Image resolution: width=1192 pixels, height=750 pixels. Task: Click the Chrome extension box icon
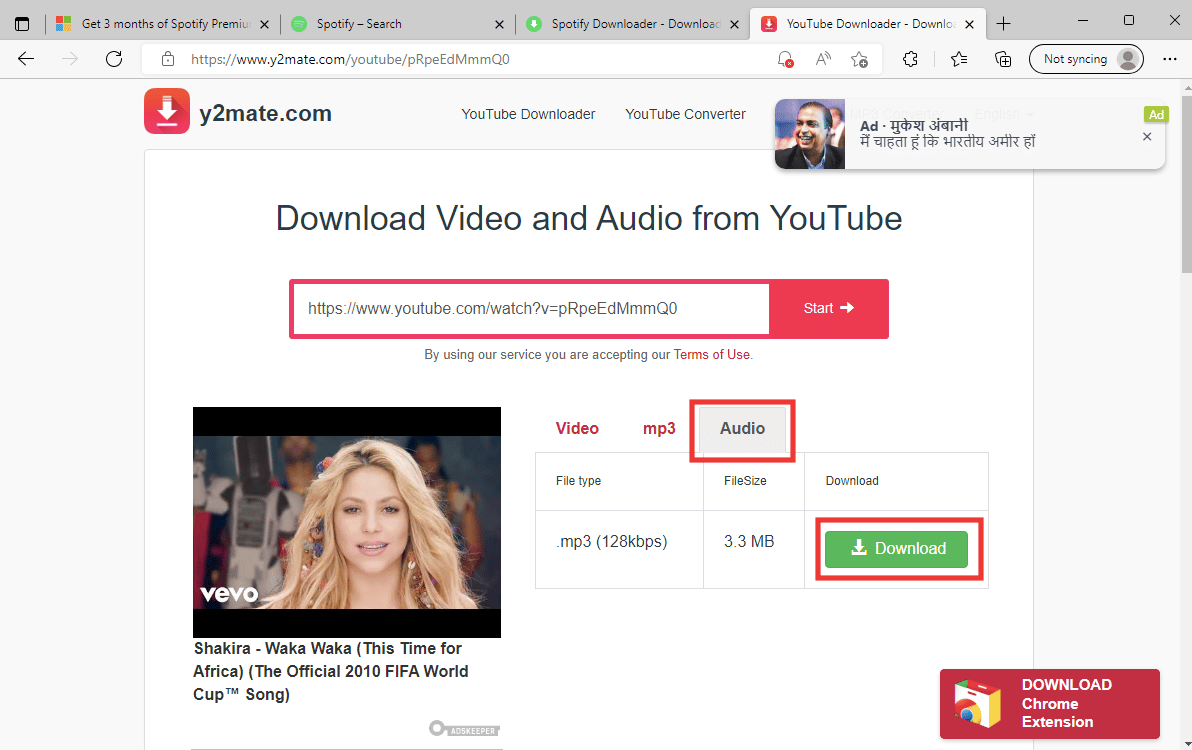click(978, 704)
